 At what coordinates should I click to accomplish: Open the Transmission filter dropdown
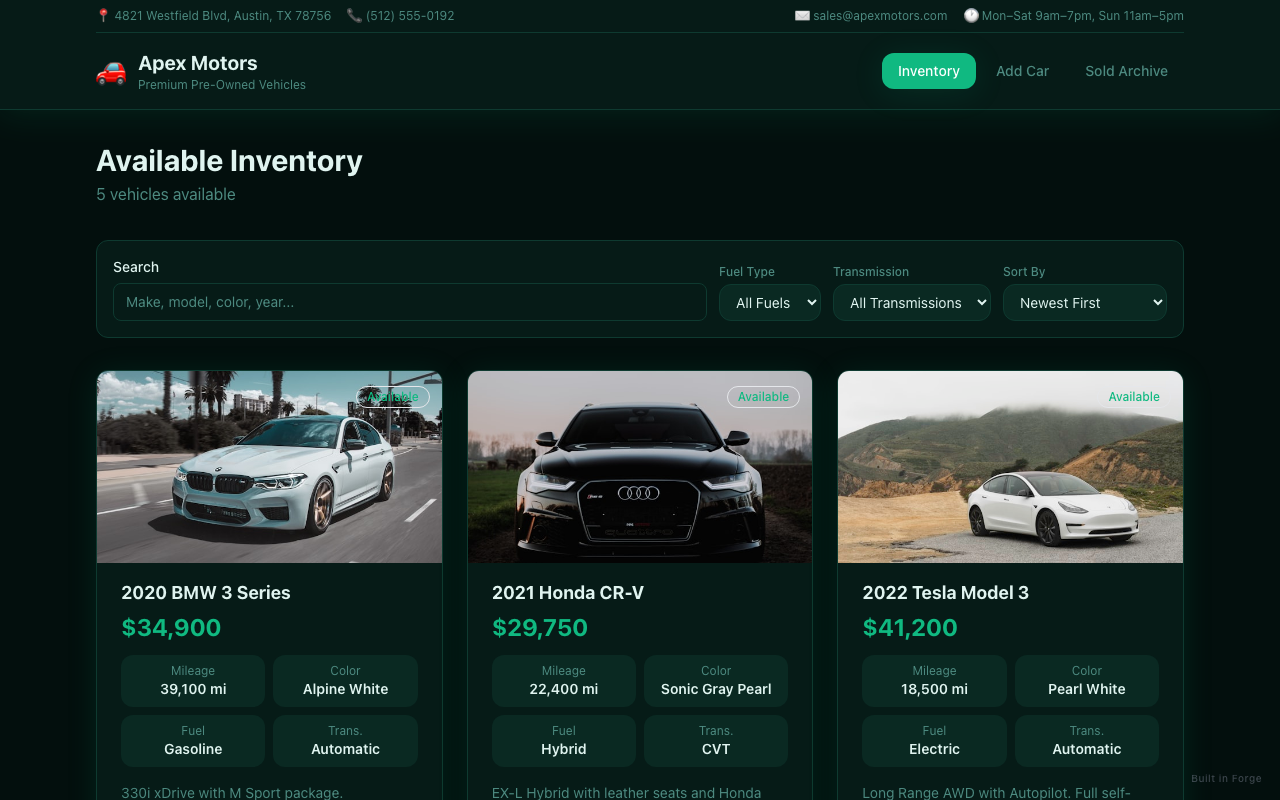point(912,302)
